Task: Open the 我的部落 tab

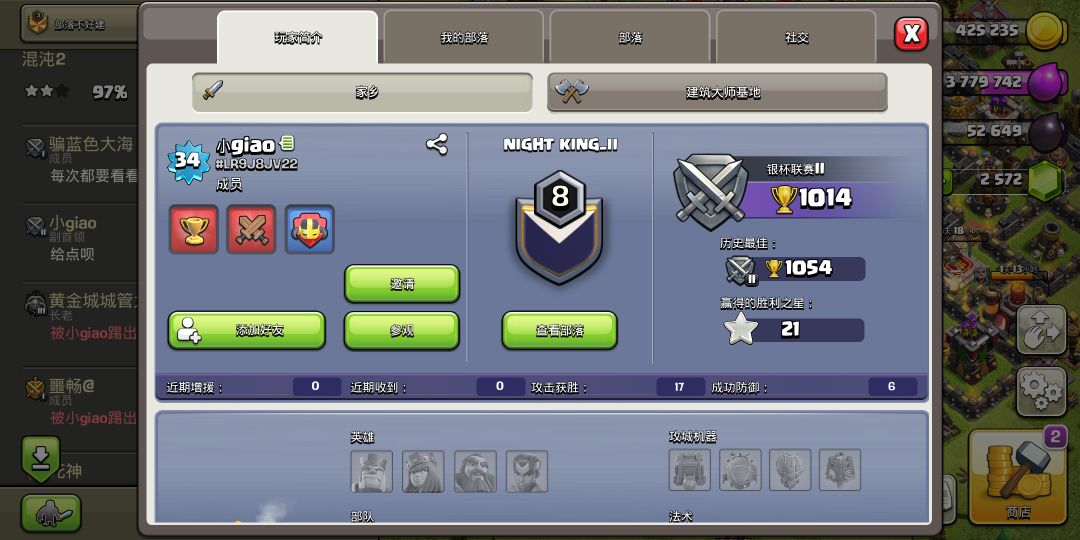Action: coord(464,38)
